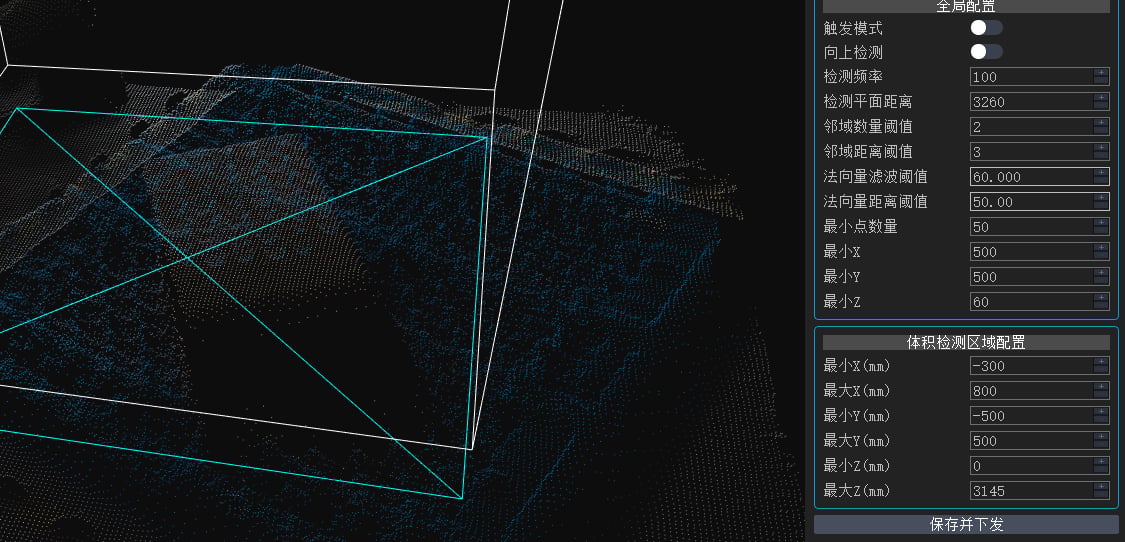Increase 最大X(mm) with its plus stepper

click(x=1101, y=386)
